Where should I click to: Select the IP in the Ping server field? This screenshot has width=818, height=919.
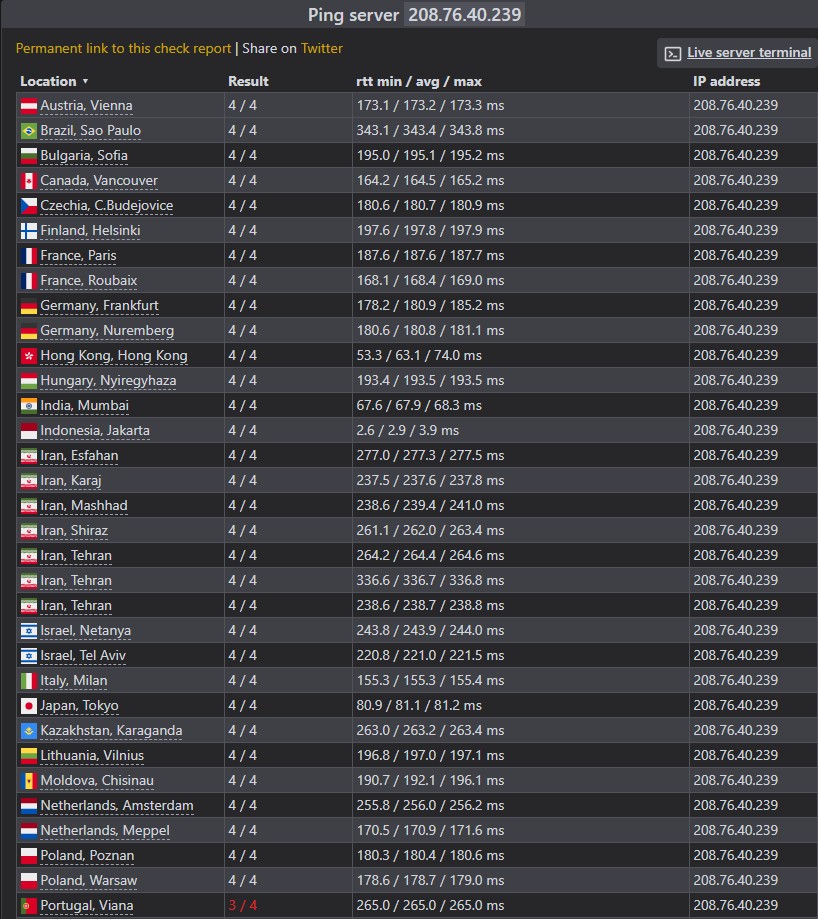(x=464, y=14)
